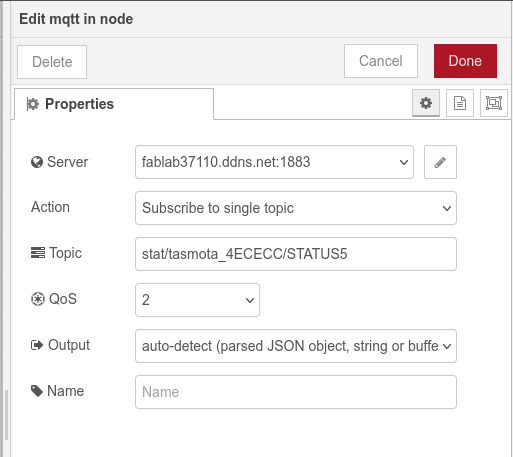Click the Edit mqtt in node title
Image resolution: width=513 pixels, height=457 pixels.
point(76,19)
